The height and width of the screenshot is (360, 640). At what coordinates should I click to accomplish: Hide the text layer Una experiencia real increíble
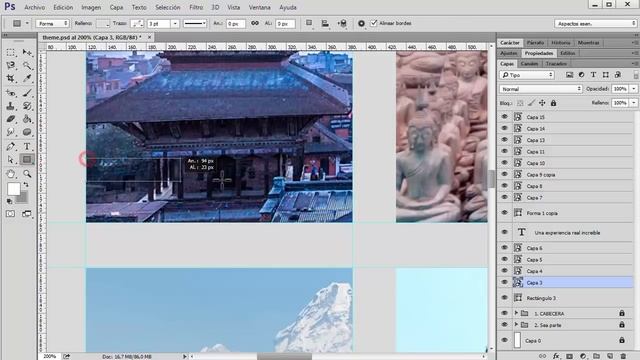pyautogui.click(x=504, y=232)
